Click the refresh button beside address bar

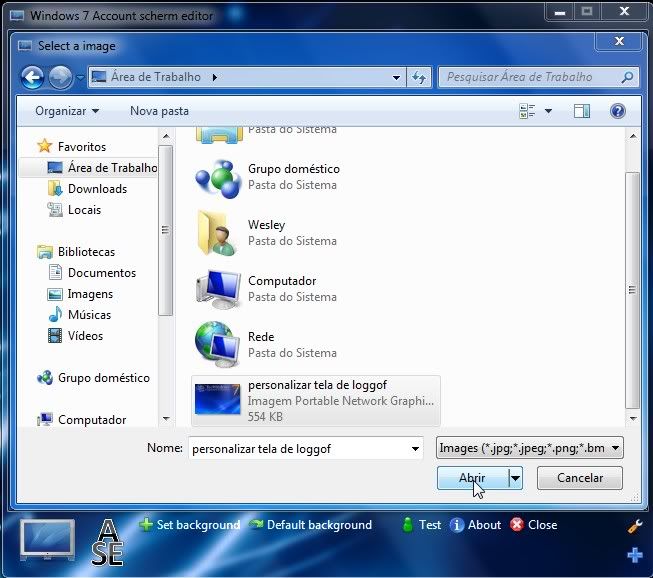click(x=419, y=77)
